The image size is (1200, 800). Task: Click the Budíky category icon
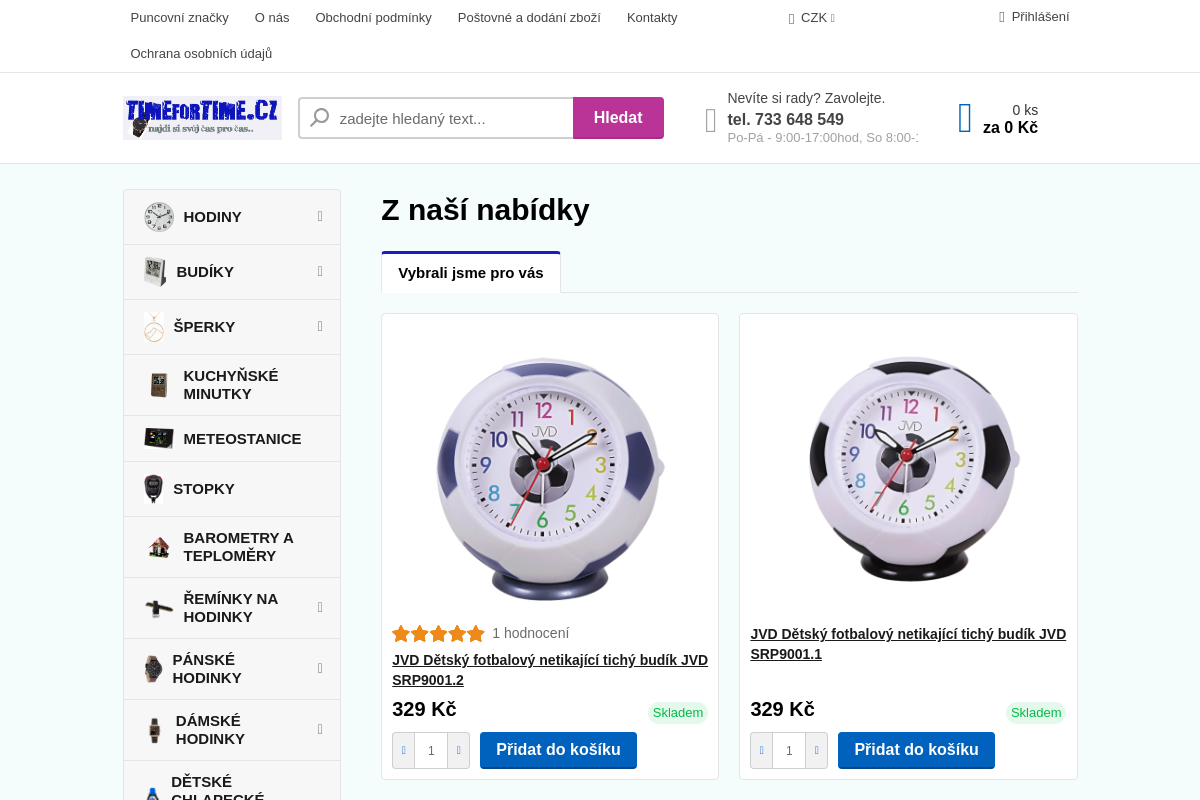coord(155,272)
